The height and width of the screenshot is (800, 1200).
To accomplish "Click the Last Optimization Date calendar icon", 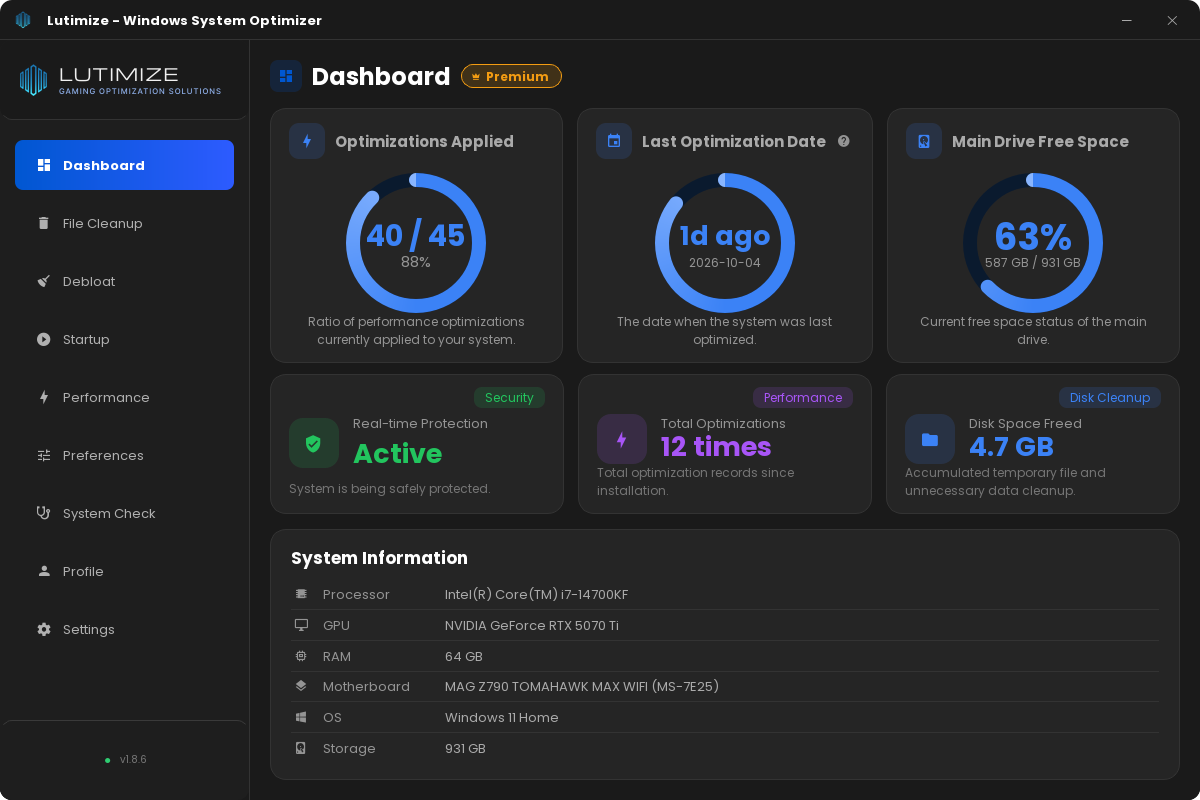I will click(614, 141).
